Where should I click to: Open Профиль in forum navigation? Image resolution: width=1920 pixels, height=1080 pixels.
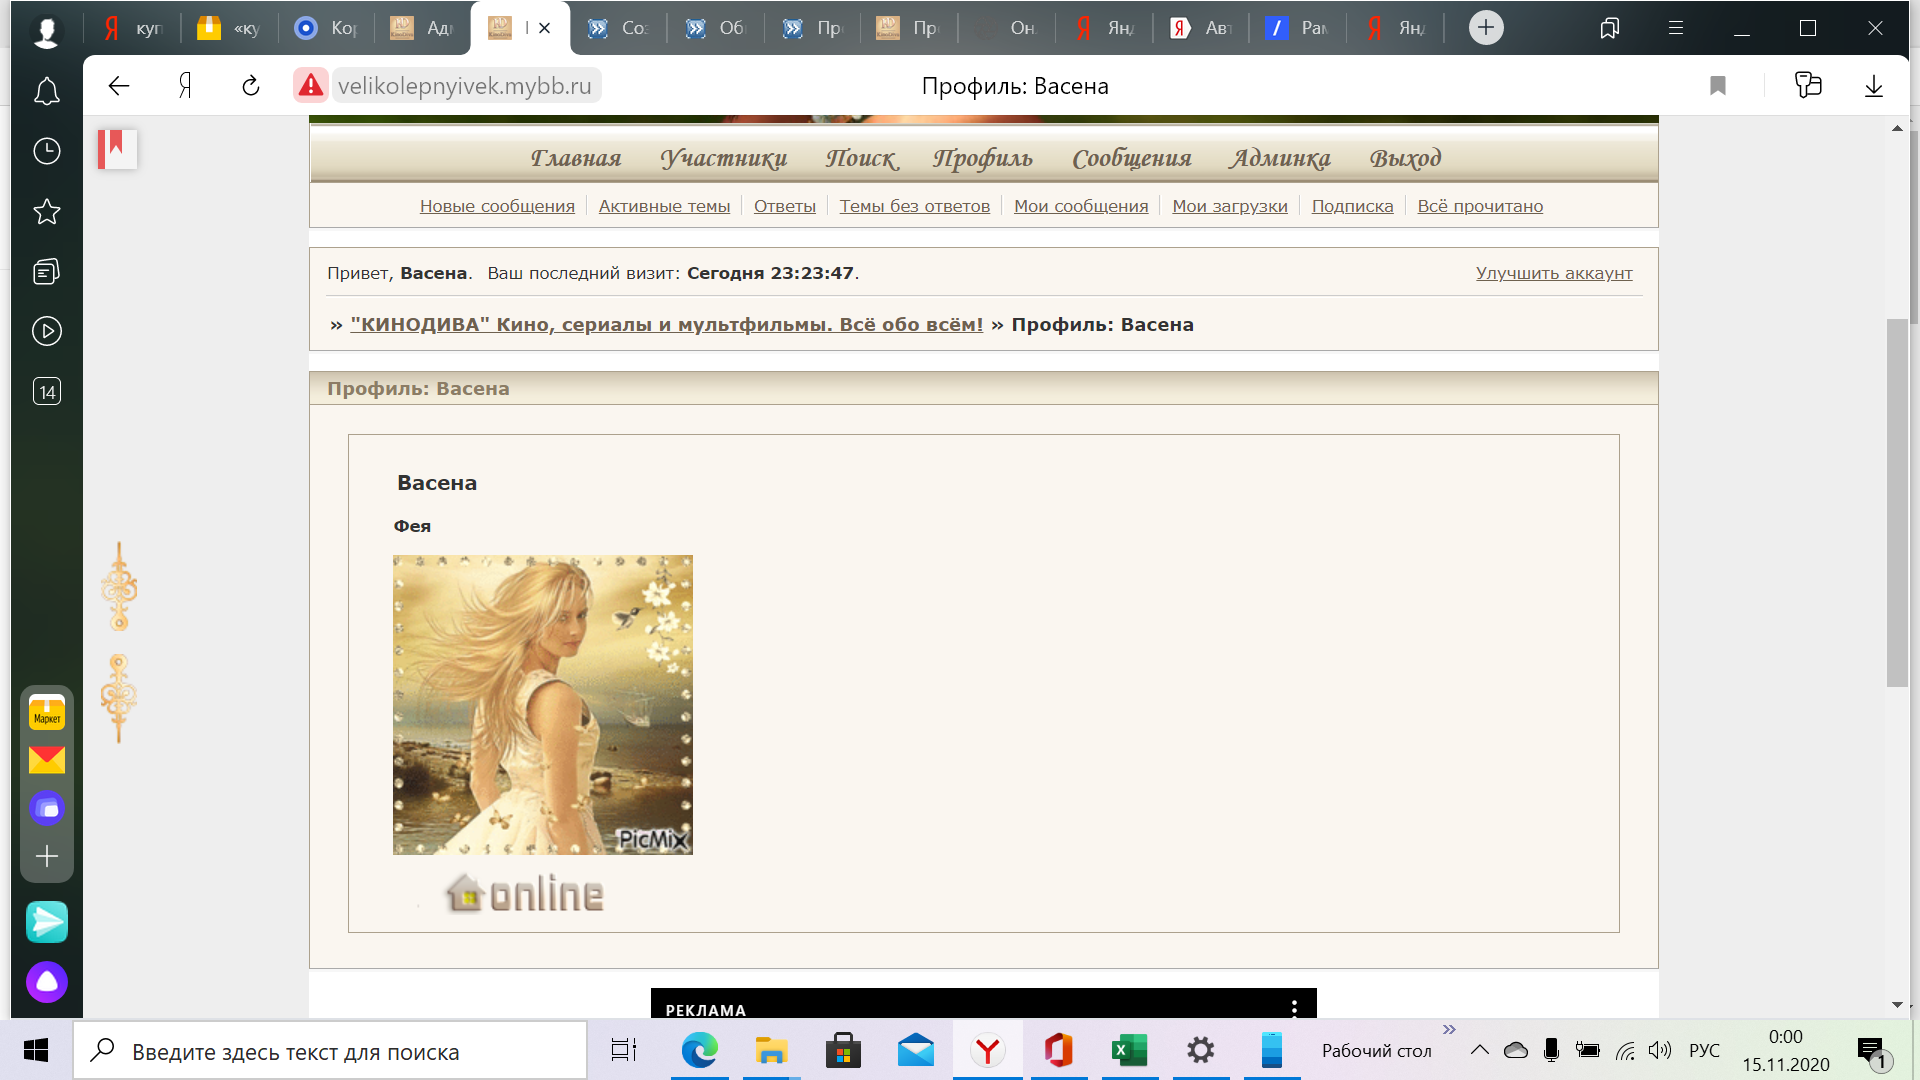click(x=982, y=158)
